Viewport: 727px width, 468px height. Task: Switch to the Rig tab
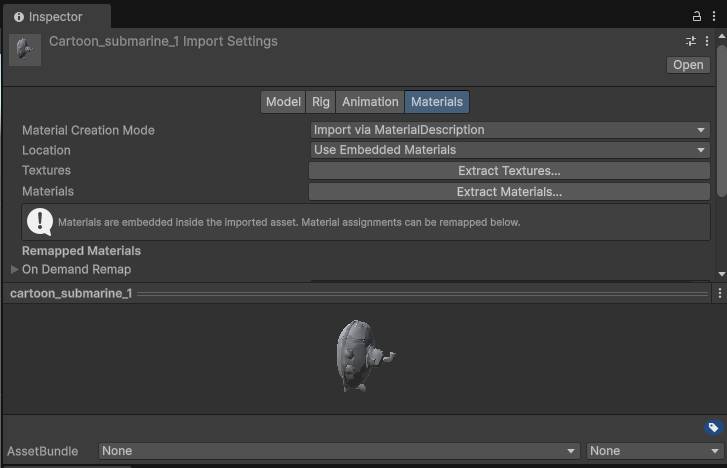320,102
